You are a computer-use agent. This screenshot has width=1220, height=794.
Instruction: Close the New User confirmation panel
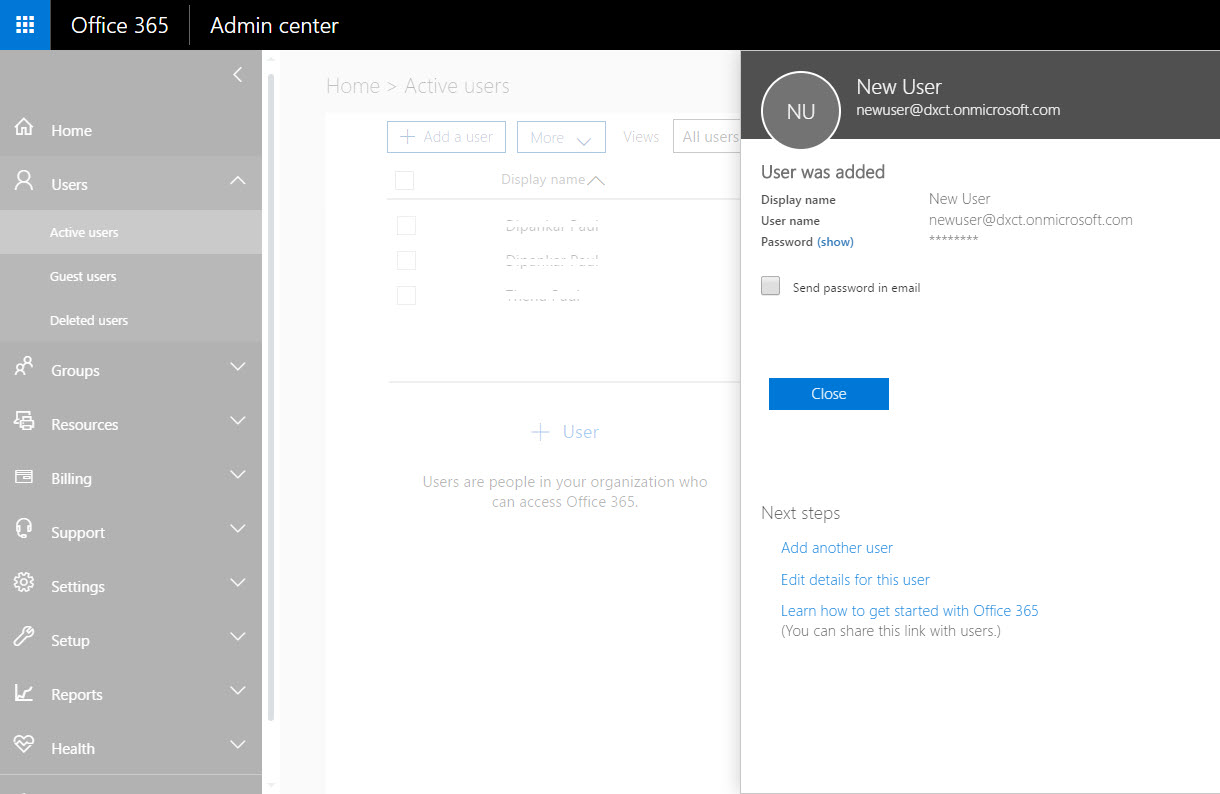tap(828, 393)
